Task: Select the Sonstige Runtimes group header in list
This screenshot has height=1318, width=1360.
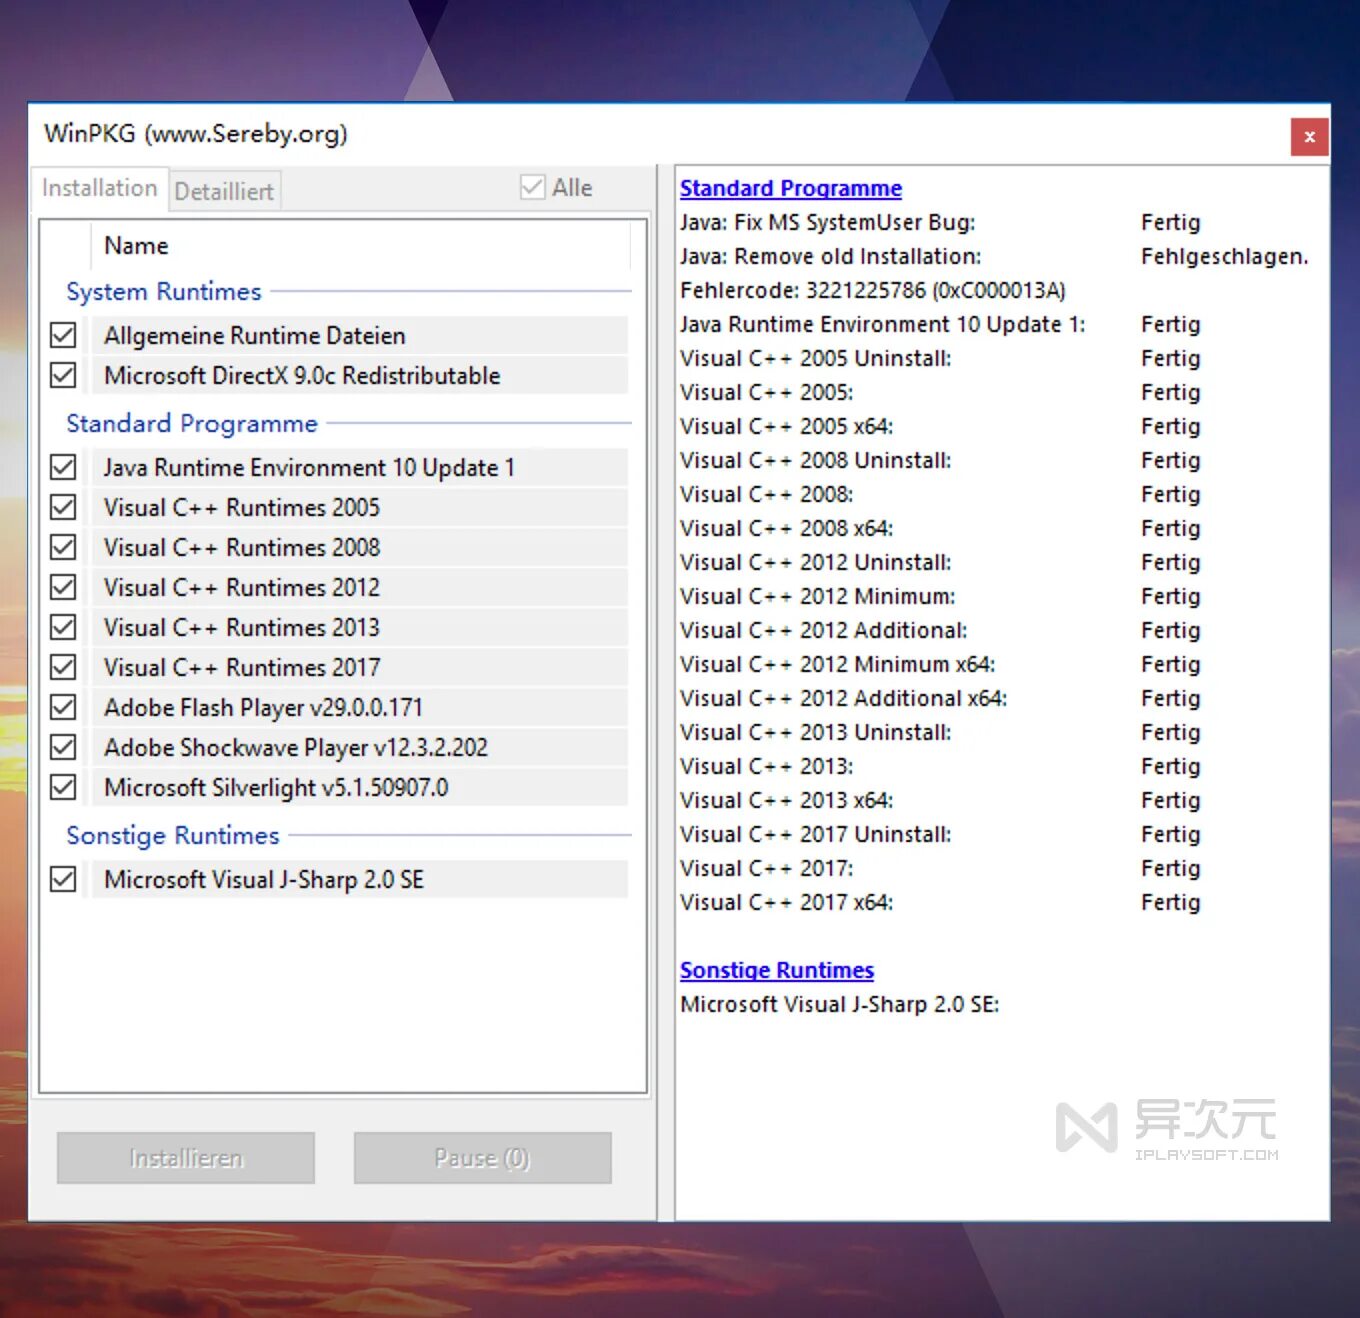Action: coord(173,835)
